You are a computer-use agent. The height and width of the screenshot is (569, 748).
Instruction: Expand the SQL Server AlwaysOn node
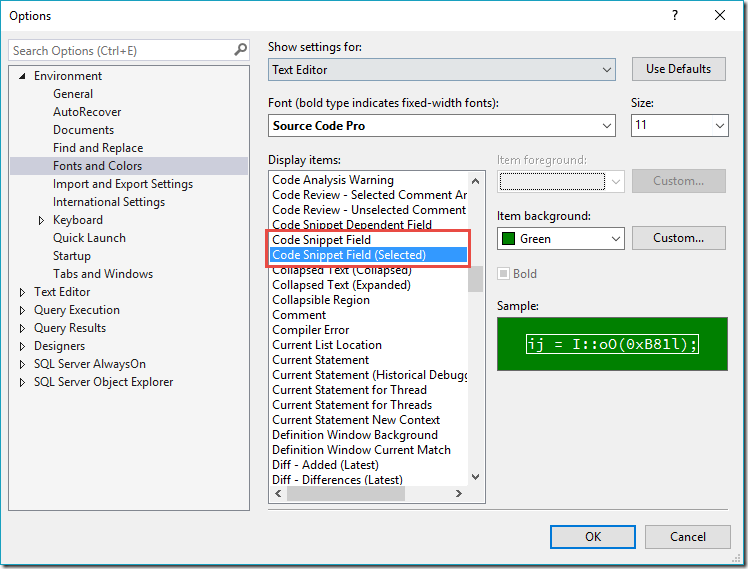tap(22, 364)
